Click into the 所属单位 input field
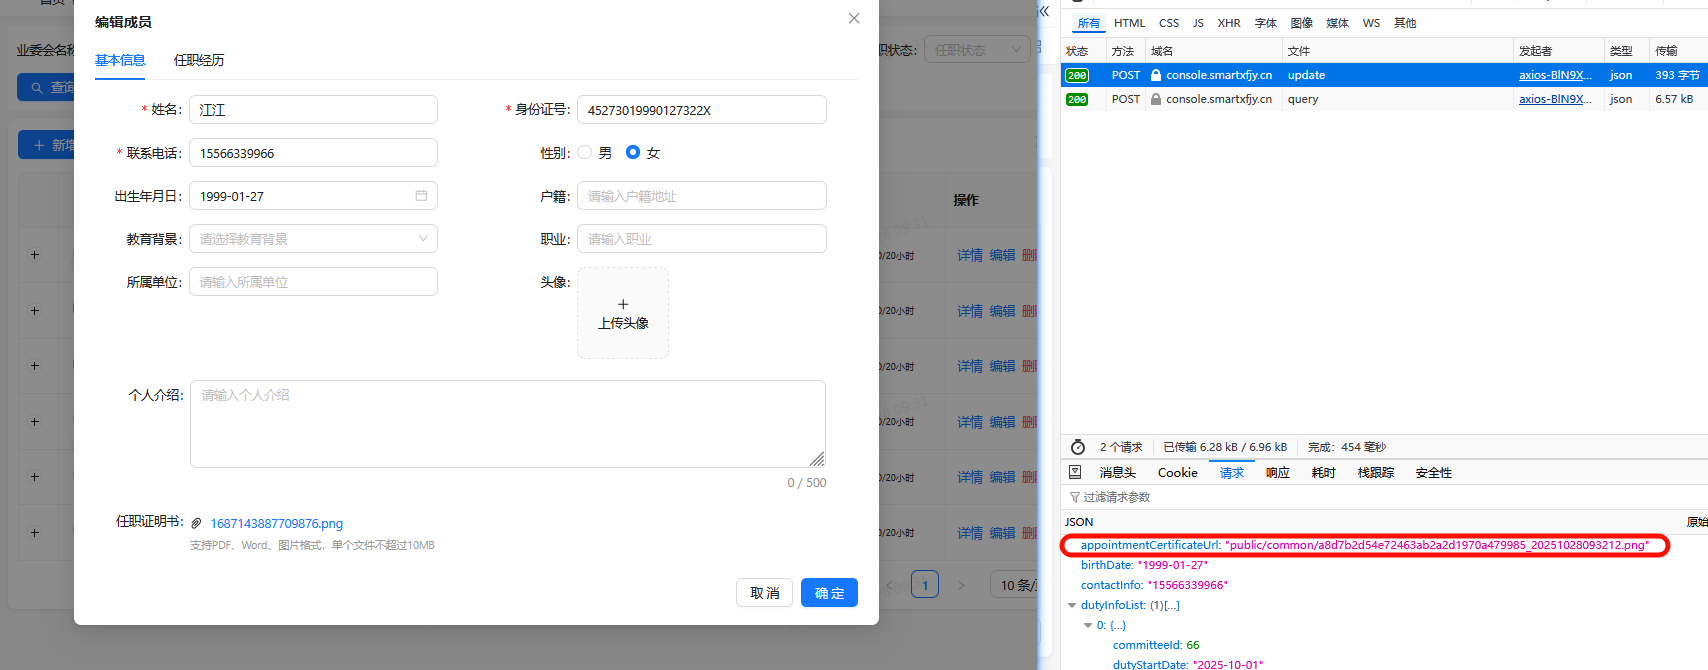The image size is (1708, 670). point(313,282)
